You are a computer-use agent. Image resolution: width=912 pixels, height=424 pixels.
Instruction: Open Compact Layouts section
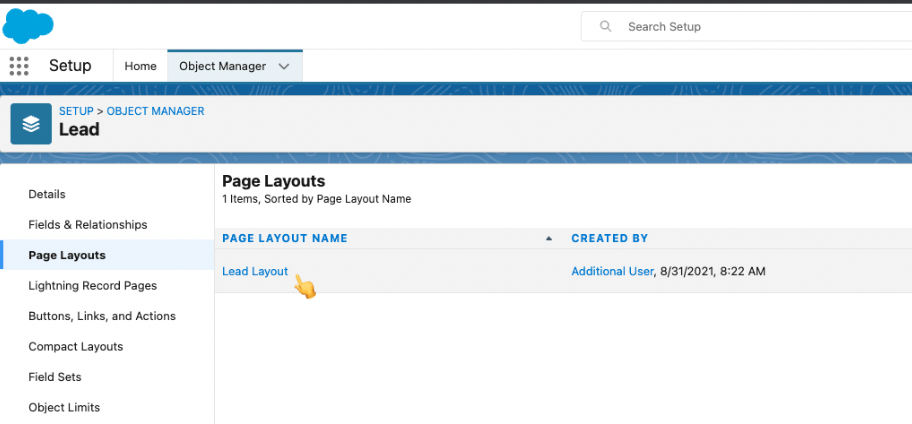coord(76,347)
